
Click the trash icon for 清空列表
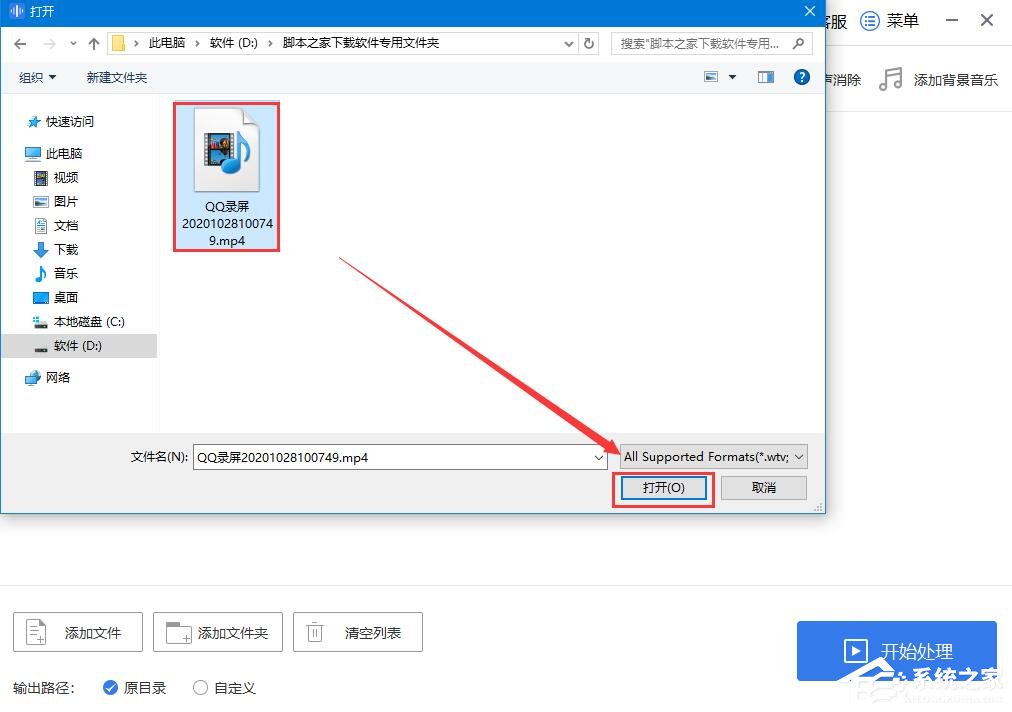pos(315,632)
